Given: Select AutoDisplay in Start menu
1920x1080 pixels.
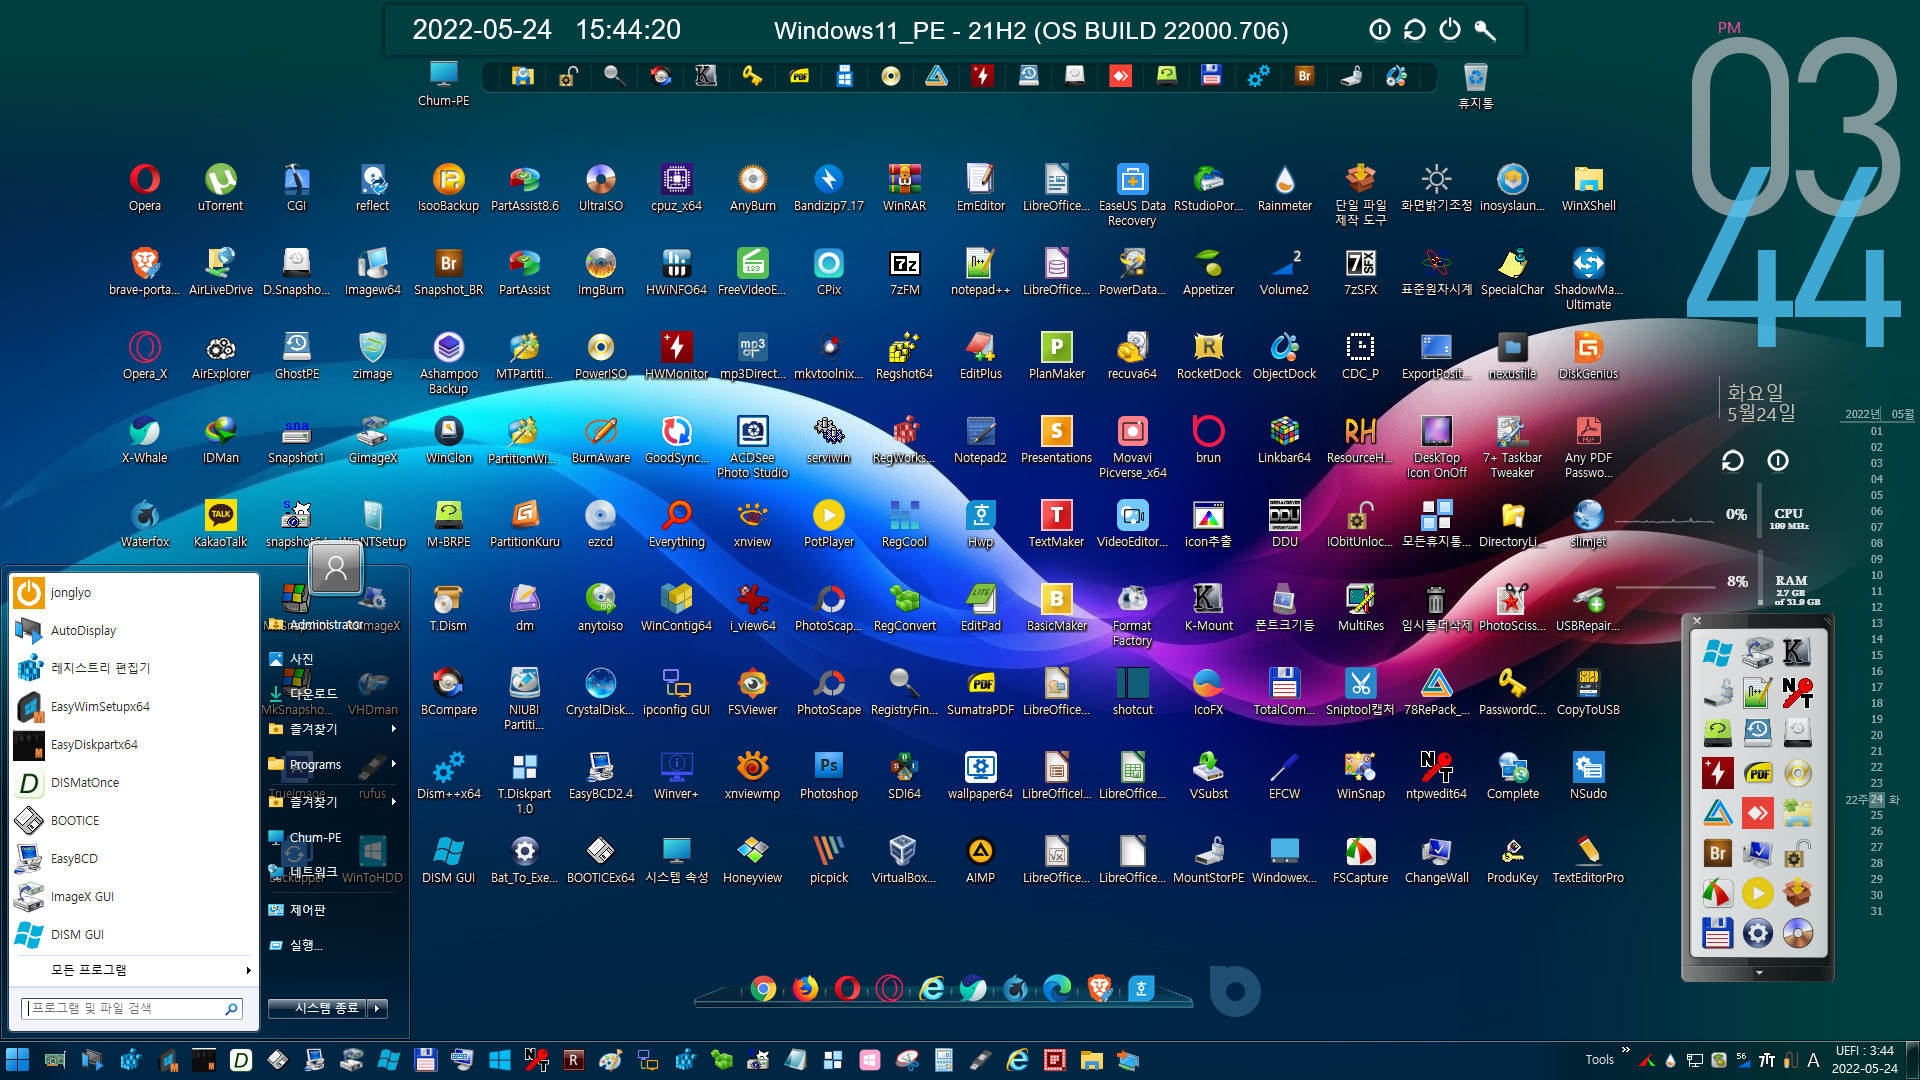Looking at the screenshot, I should (134, 631).
